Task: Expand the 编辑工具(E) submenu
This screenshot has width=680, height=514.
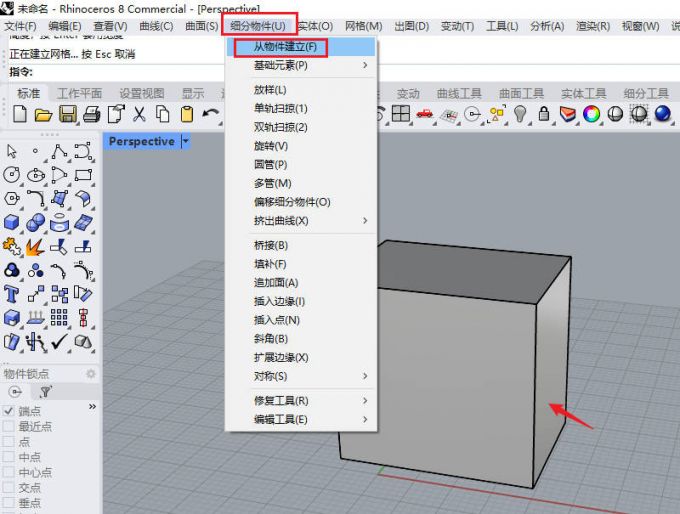Action: tap(301, 419)
